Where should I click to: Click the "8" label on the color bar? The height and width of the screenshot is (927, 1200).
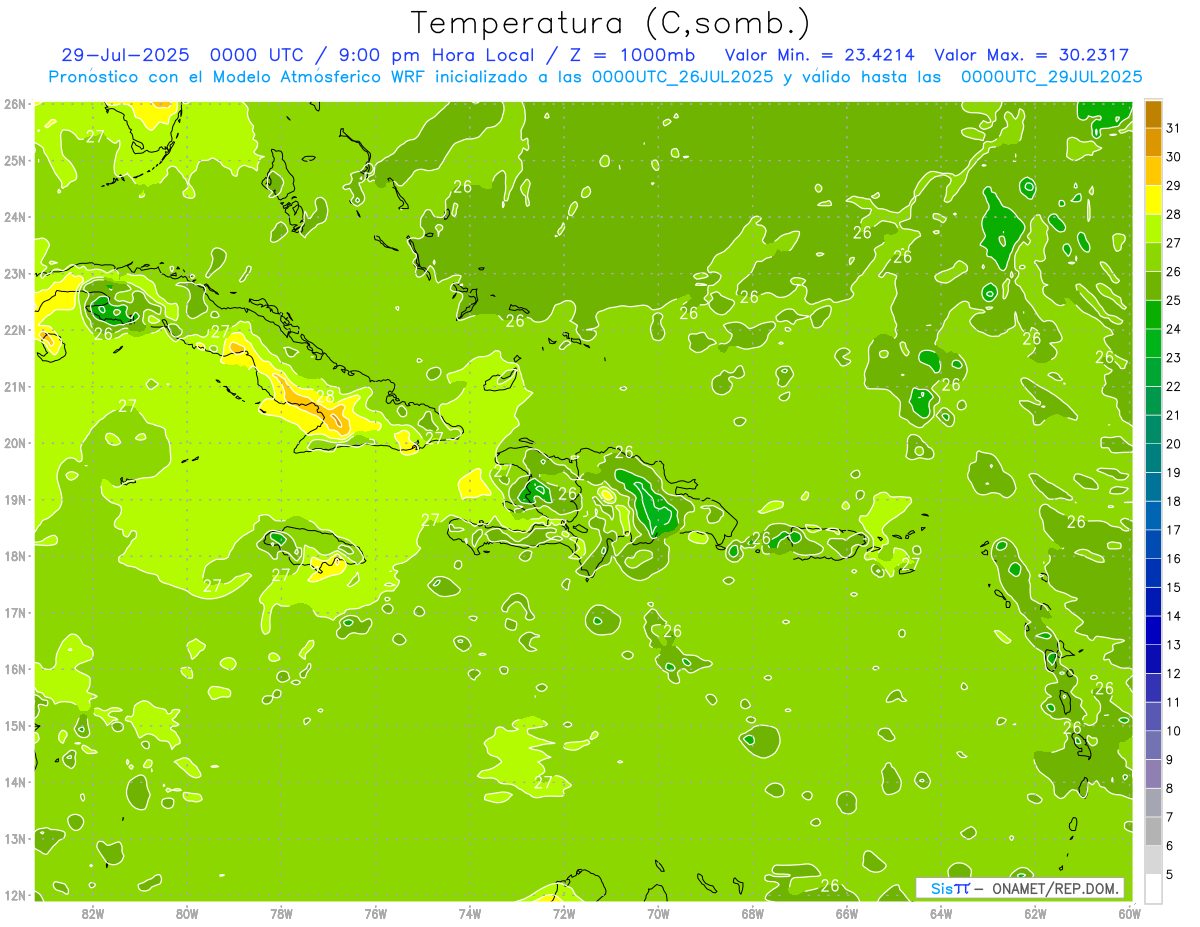click(x=1170, y=788)
